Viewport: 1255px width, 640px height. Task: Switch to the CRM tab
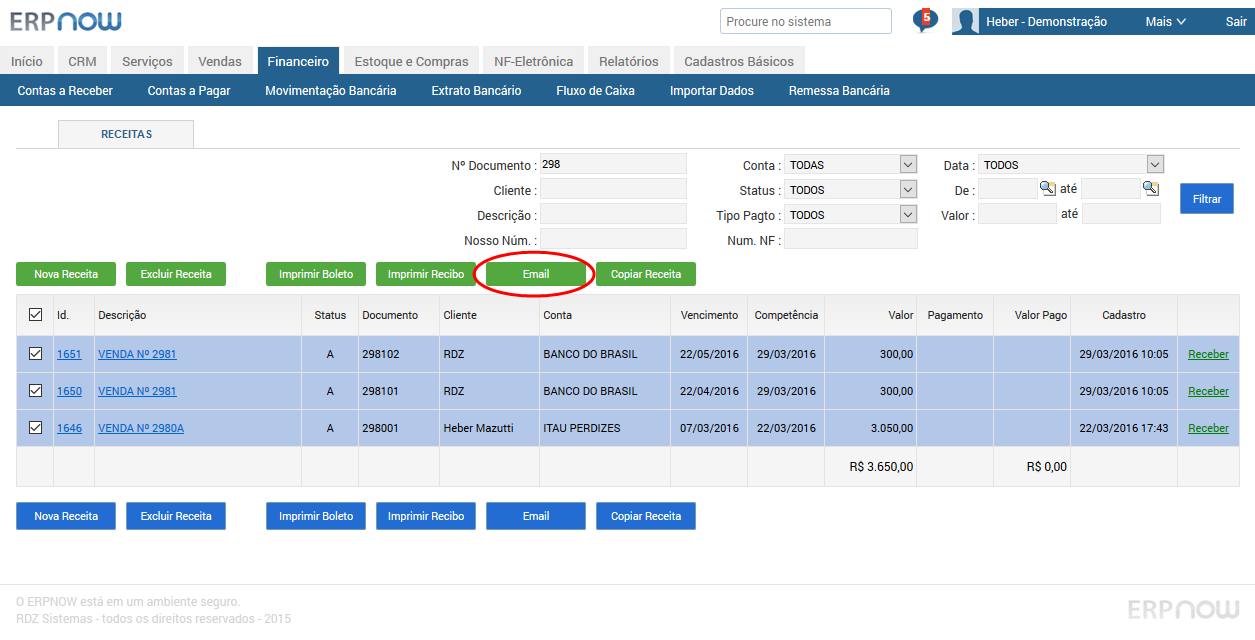coord(83,61)
